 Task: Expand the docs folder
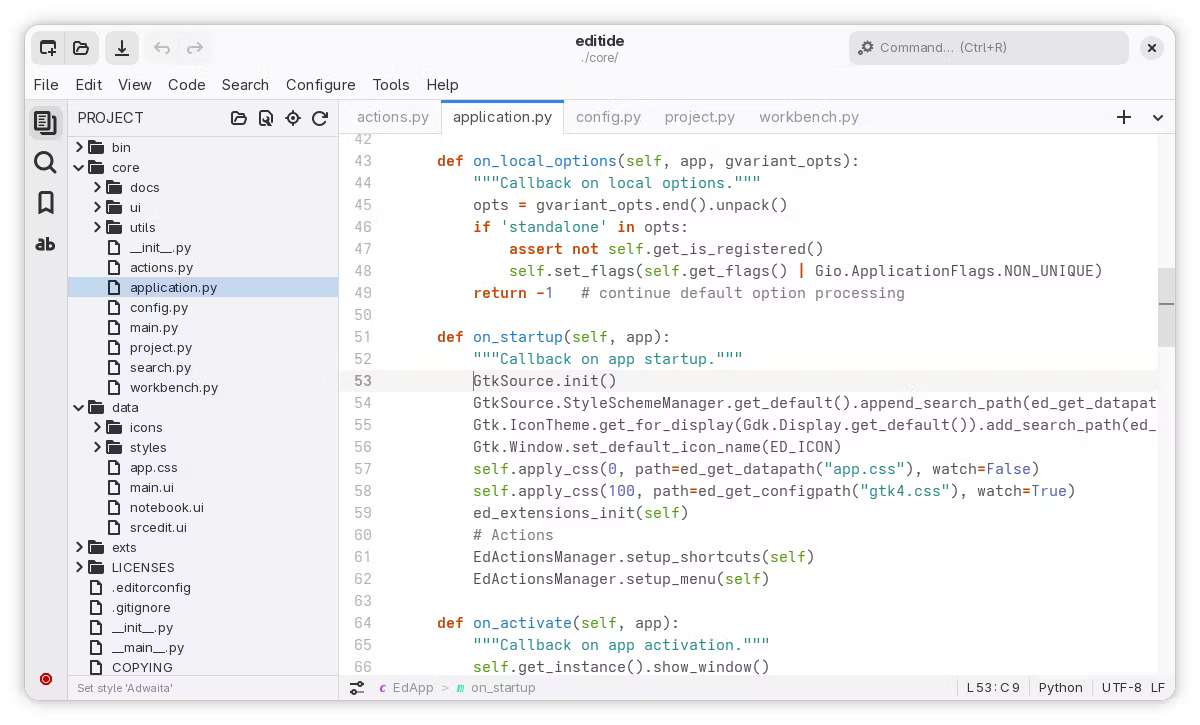point(97,187)
